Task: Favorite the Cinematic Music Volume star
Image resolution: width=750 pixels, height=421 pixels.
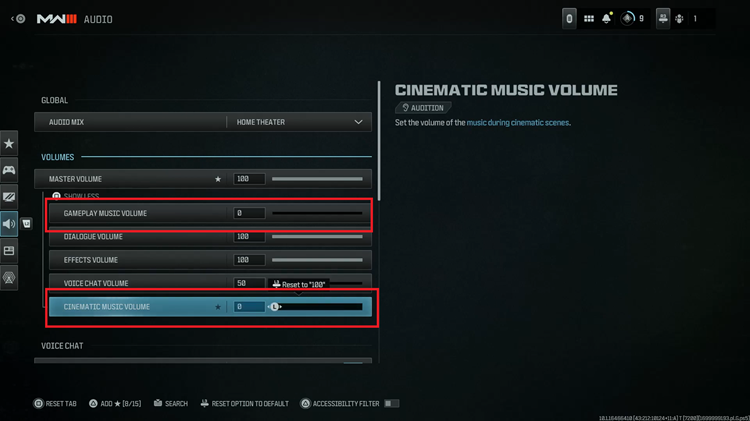Action: pyautogui.click(x=218, y=307)
